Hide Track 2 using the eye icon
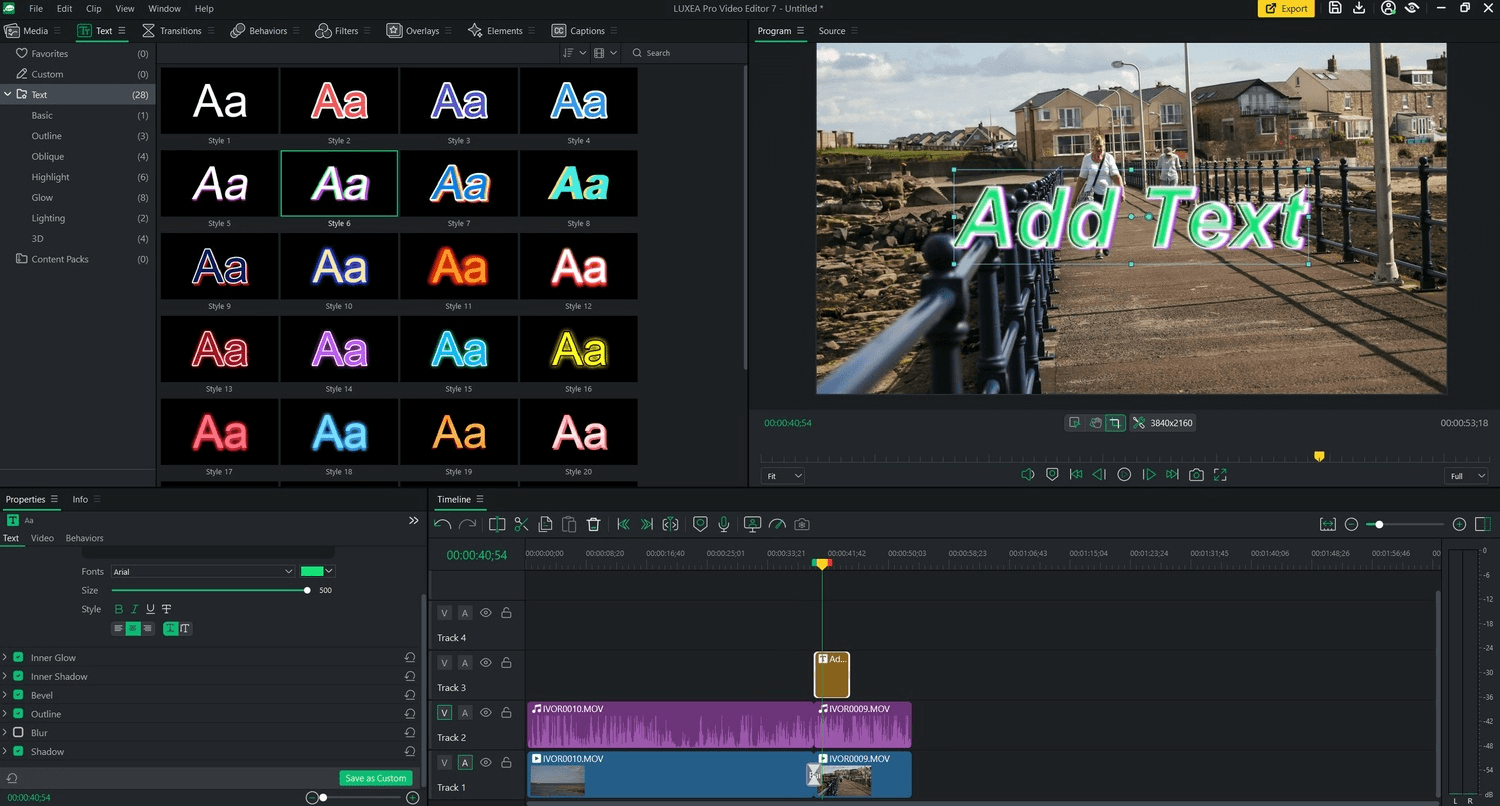 tap(485, 712)
